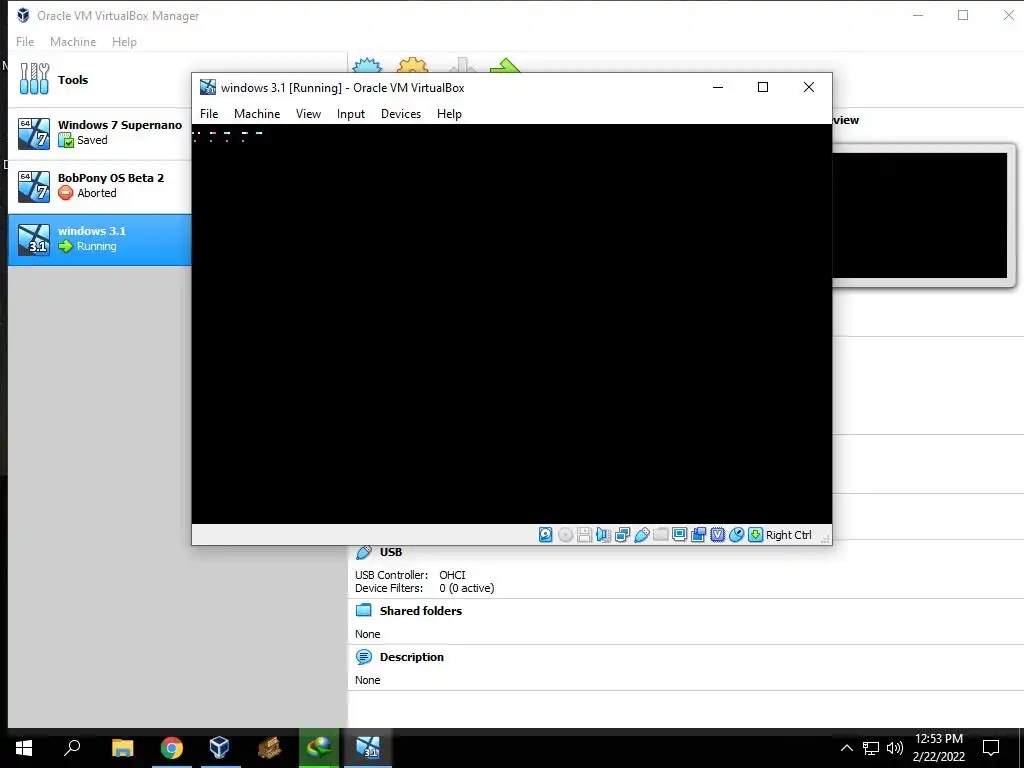1024x768 pixels.
Task: Click the Saved state text under Windows 7 Supernano
Action: tap(92, 140)
